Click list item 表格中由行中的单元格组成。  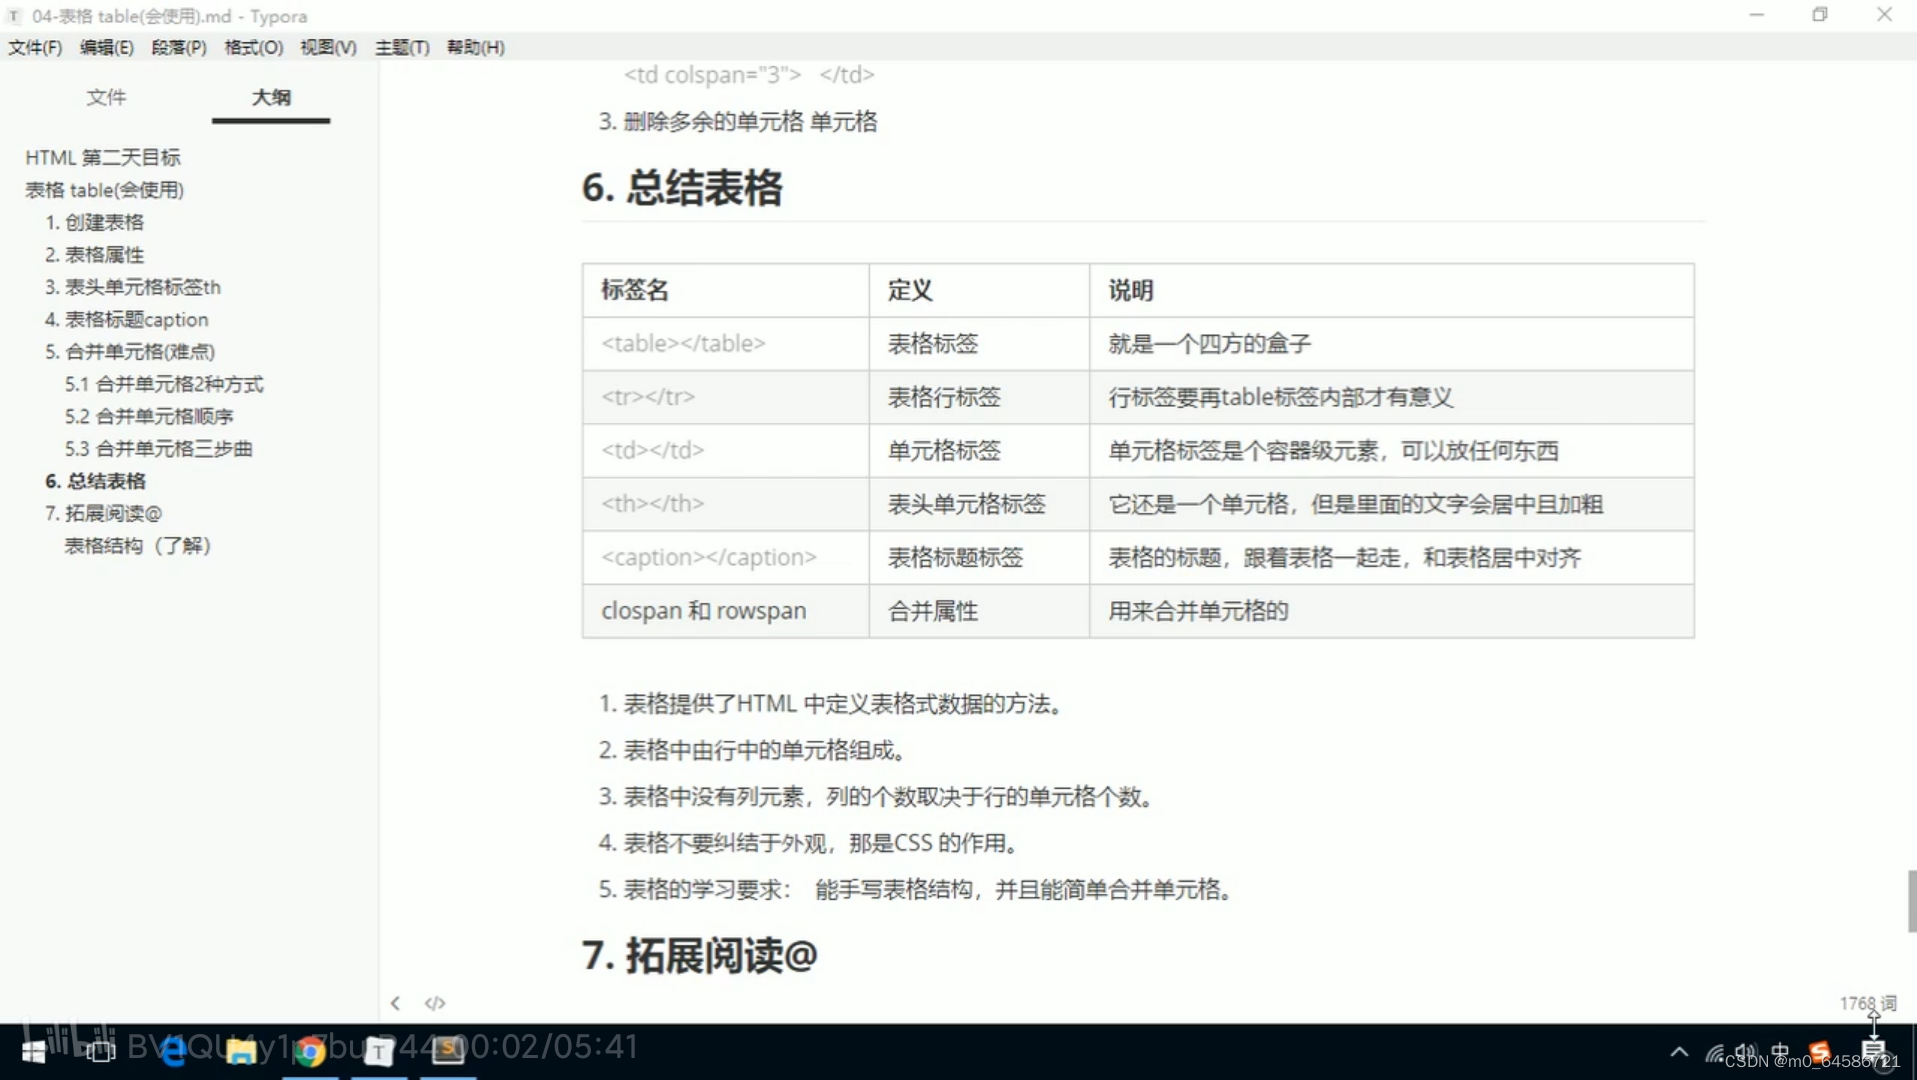[765, 750]
